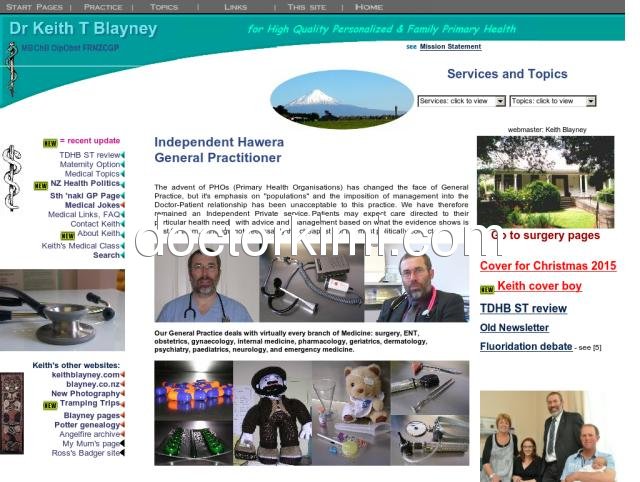Visit blayney.co.nz link
The height and width of the screenshot is (482, 640).
click(x=93, y=384)
